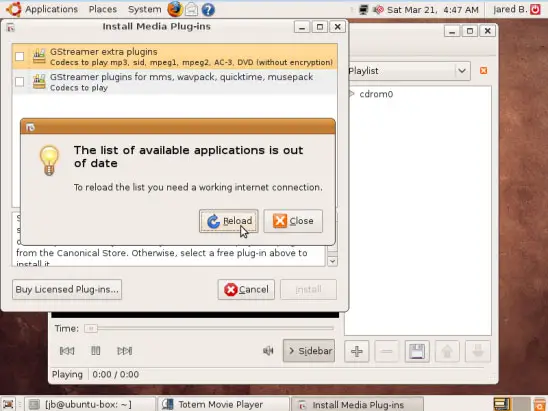Click the red power button icon
This screenshot has height=411, width=548.
(535, 9)
